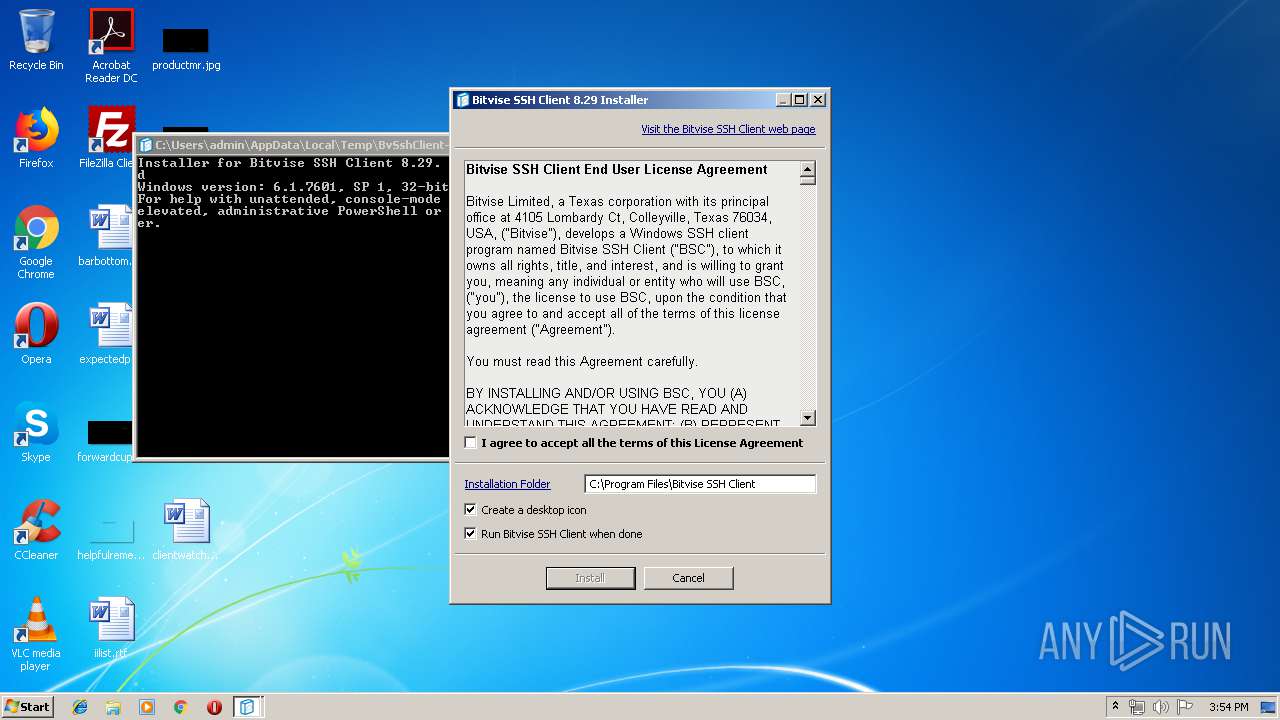Click the license agreement heading text
Viewport: 1280px width, 720px height.
617,170
